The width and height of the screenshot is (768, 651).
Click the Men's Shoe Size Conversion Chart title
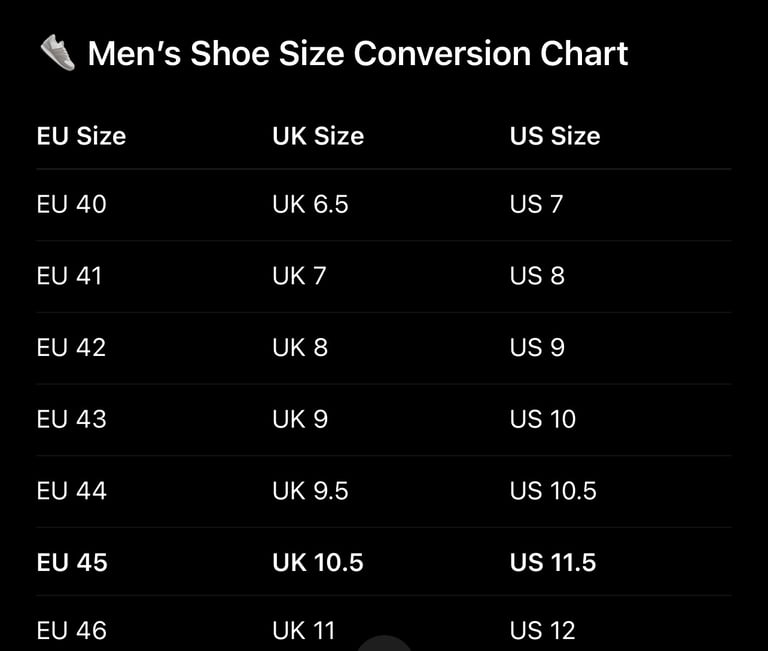[358, 53]
